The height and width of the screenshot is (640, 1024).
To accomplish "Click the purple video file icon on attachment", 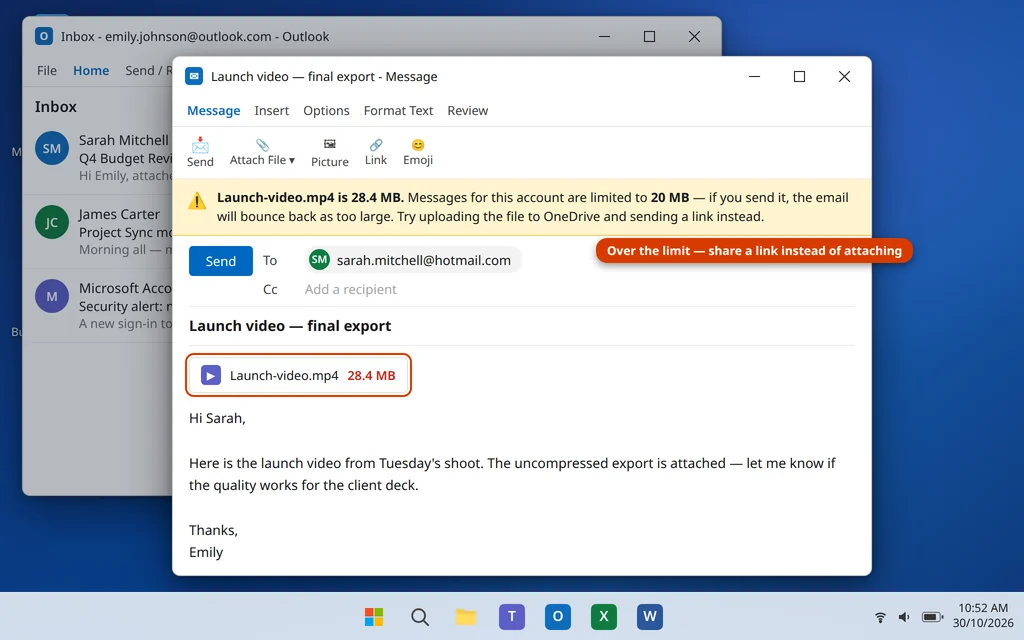I will tap(210, 376).
